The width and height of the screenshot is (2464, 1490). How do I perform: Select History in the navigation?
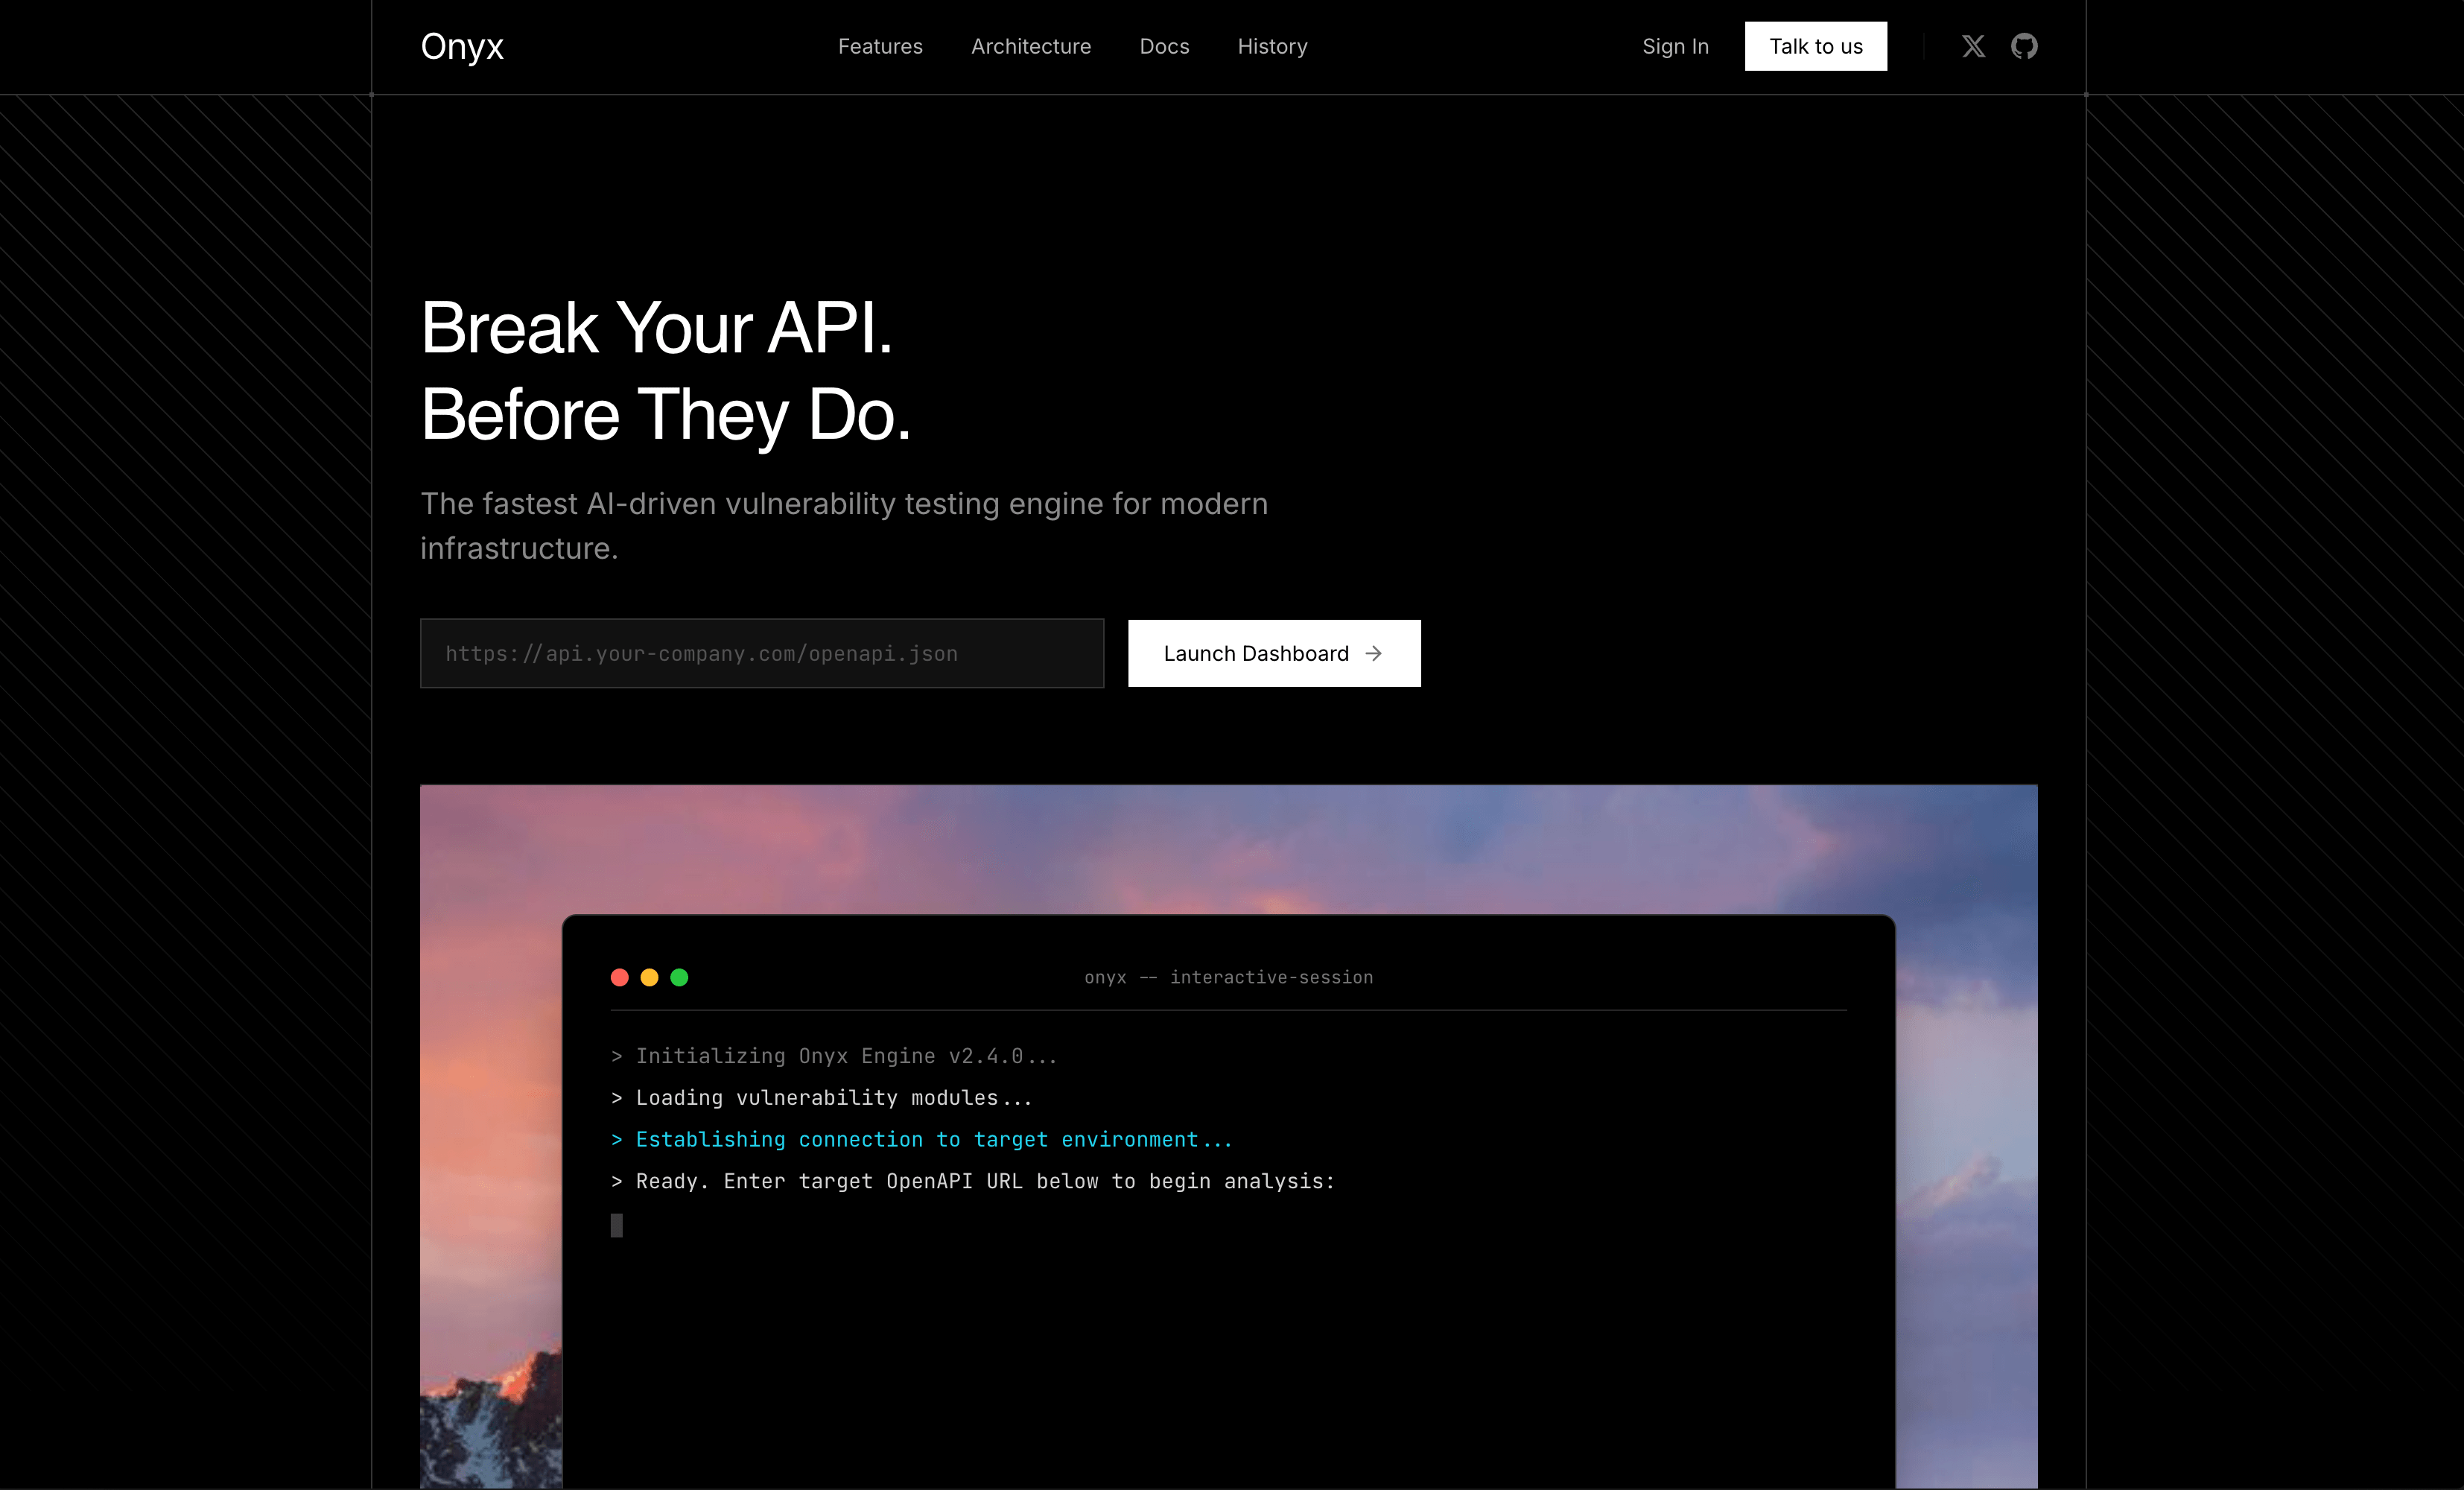pos(1272,46)
